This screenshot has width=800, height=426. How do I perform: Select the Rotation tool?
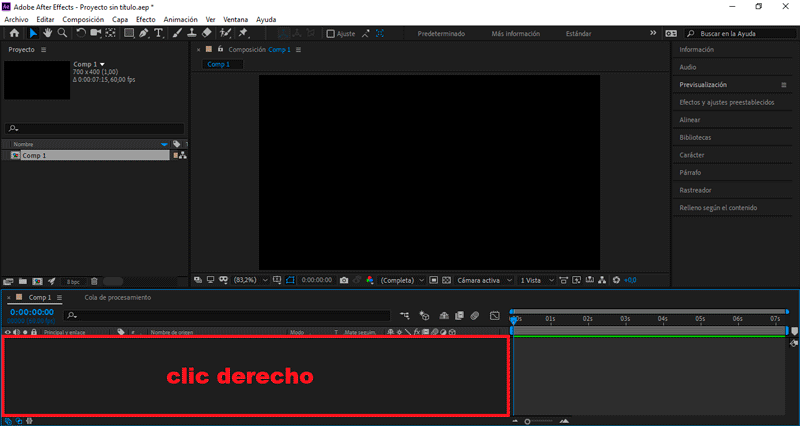point(81,33)
